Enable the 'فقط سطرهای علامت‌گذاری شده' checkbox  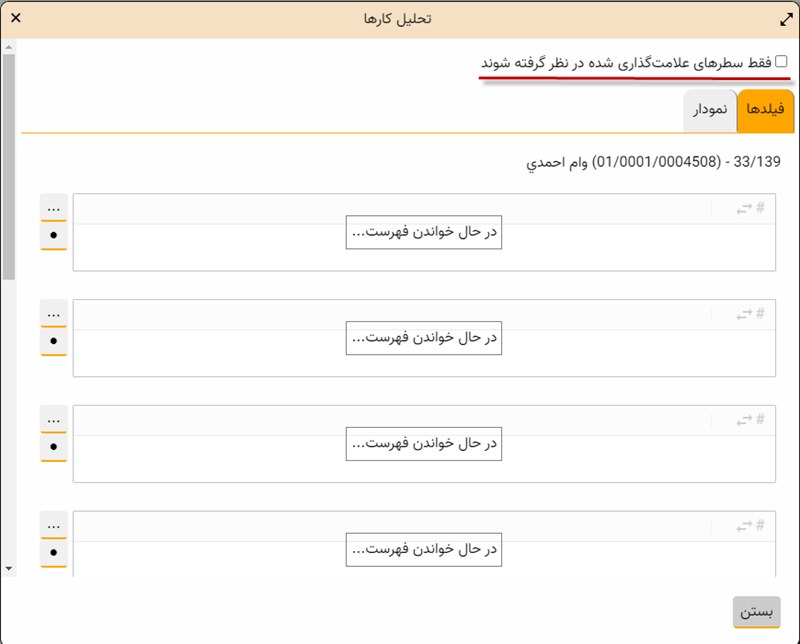[x=781, y=62]
